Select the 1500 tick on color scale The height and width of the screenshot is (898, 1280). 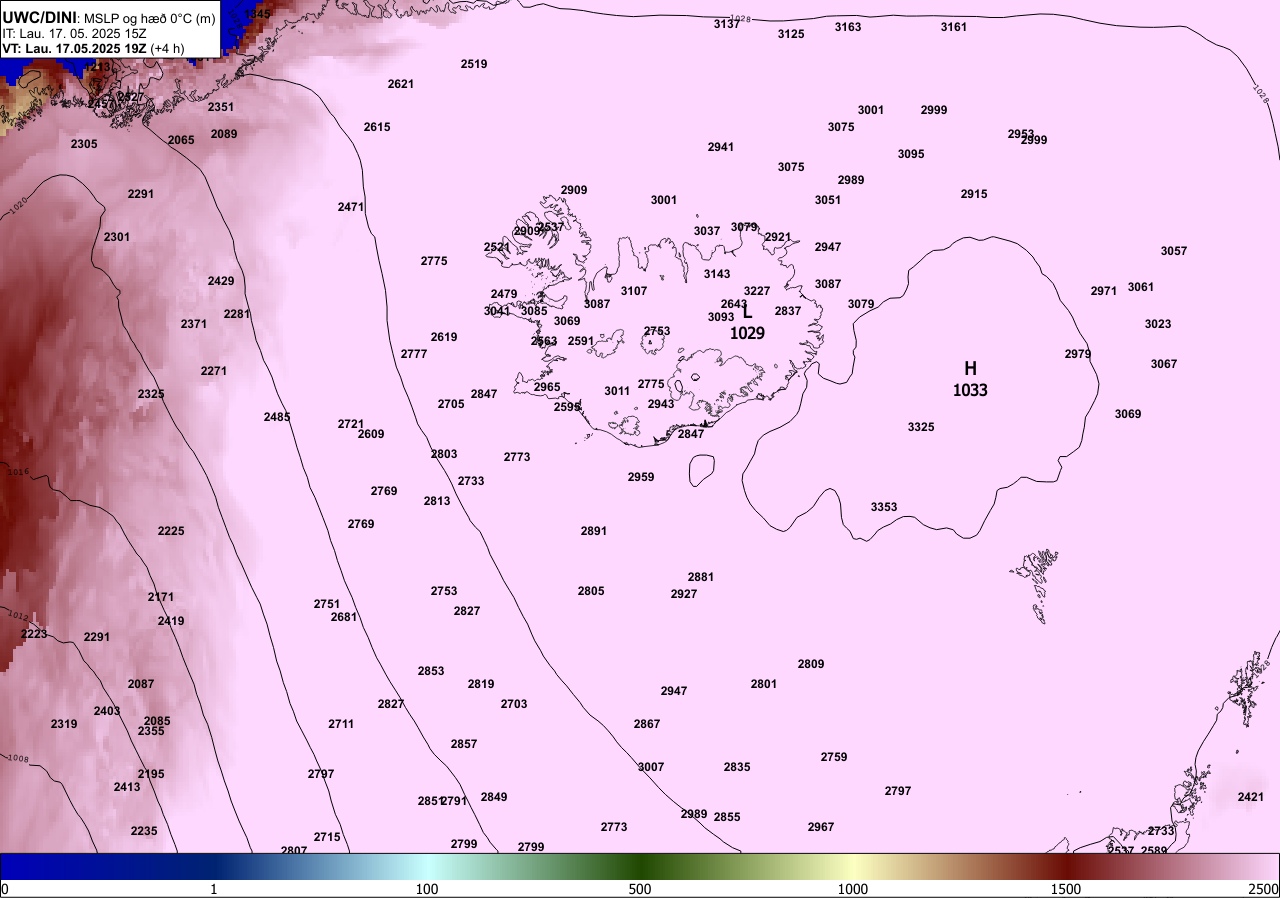pyautogui.click(x=1066, y=889)
